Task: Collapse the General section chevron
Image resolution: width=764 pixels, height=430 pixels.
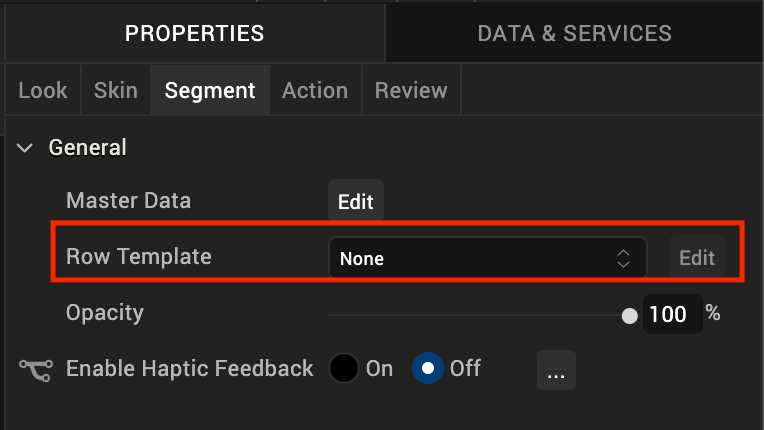Action: [x=25, y=148]
